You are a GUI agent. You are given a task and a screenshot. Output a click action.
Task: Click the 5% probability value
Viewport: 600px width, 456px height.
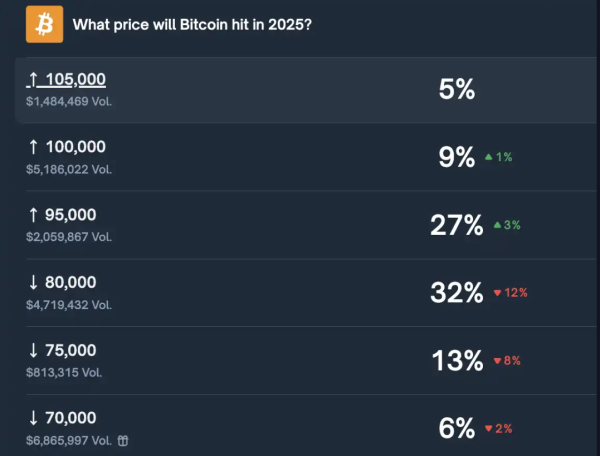click(456, 89)
